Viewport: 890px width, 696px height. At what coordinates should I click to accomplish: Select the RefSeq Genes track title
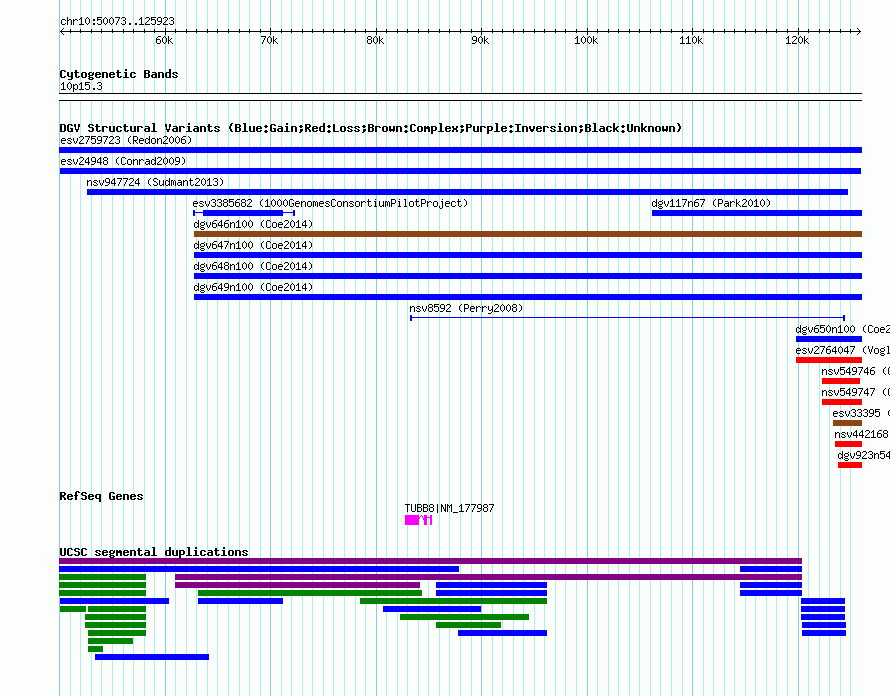click(101, 496)
